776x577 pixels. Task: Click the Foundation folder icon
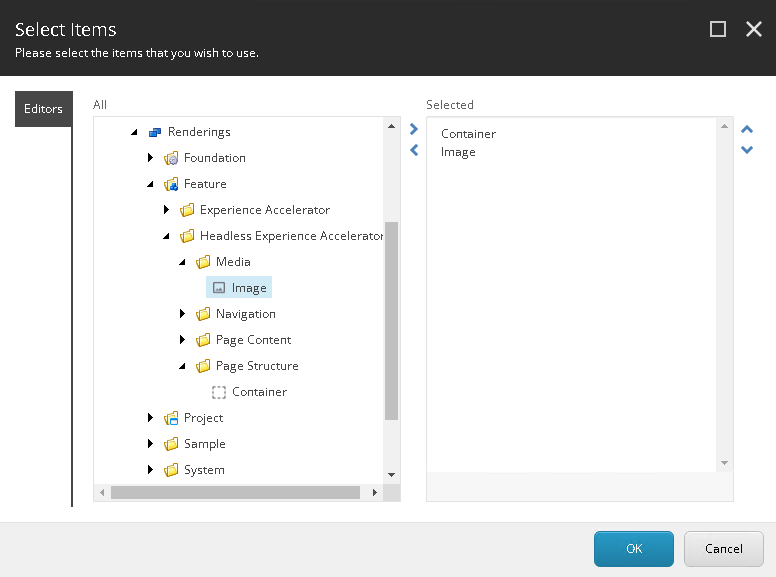click(x=171, y=158)
